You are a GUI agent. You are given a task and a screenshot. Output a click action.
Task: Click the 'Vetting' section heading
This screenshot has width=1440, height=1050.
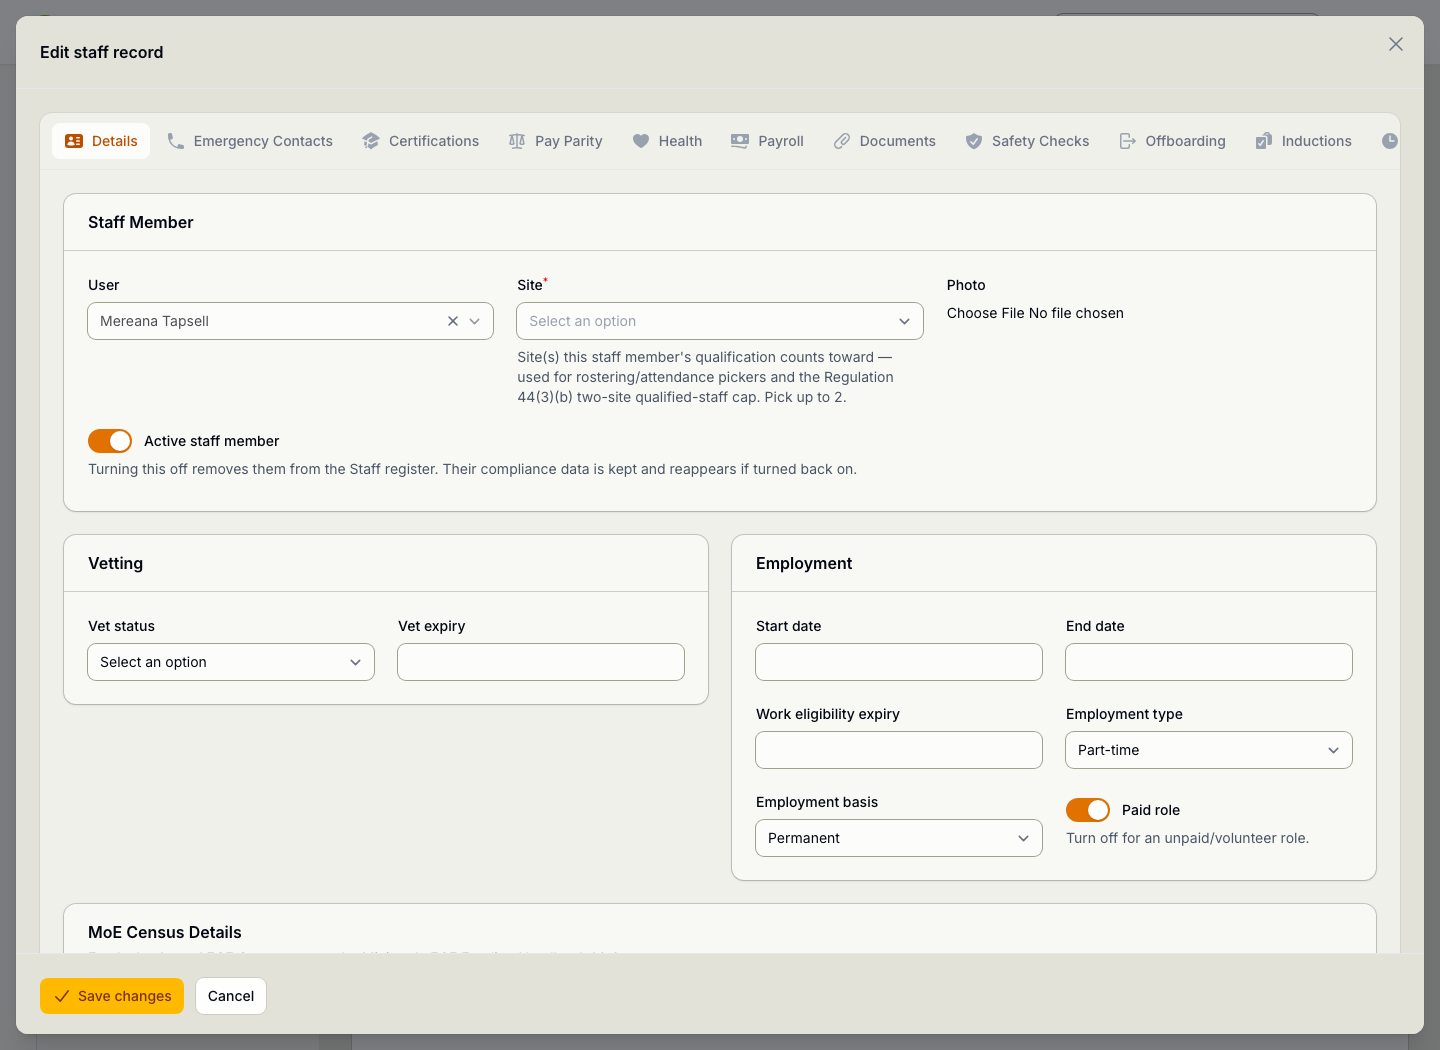tap(116, 563)
